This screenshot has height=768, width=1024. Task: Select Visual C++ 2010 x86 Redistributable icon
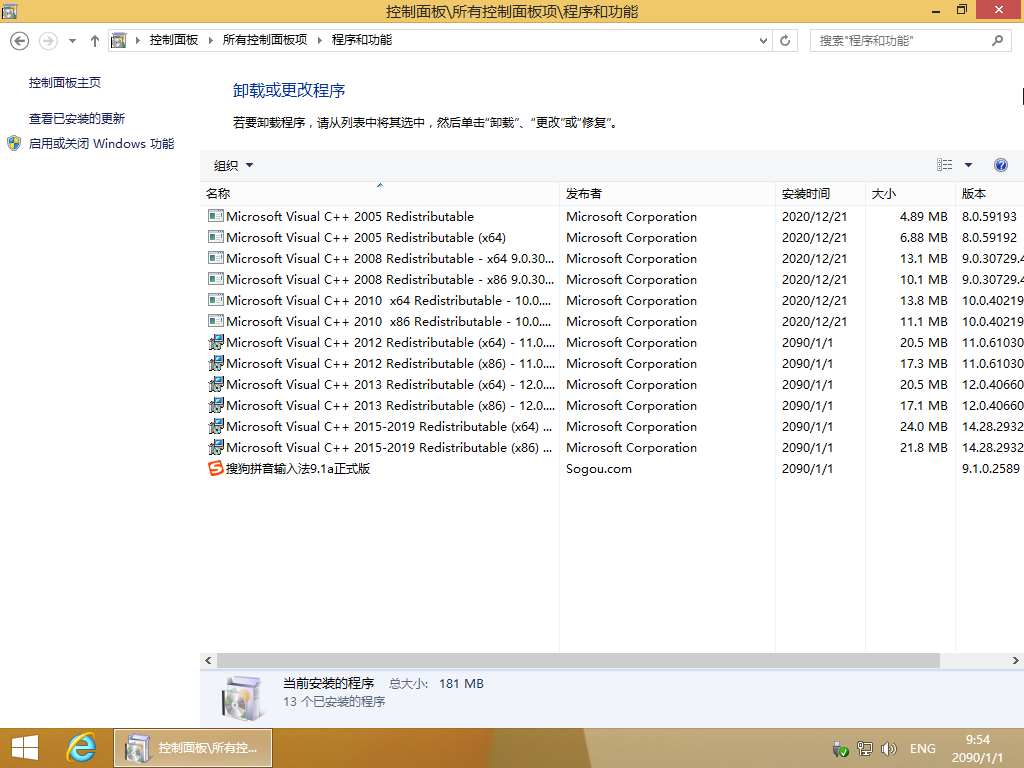pyautogui.click(x=216, y=321)
